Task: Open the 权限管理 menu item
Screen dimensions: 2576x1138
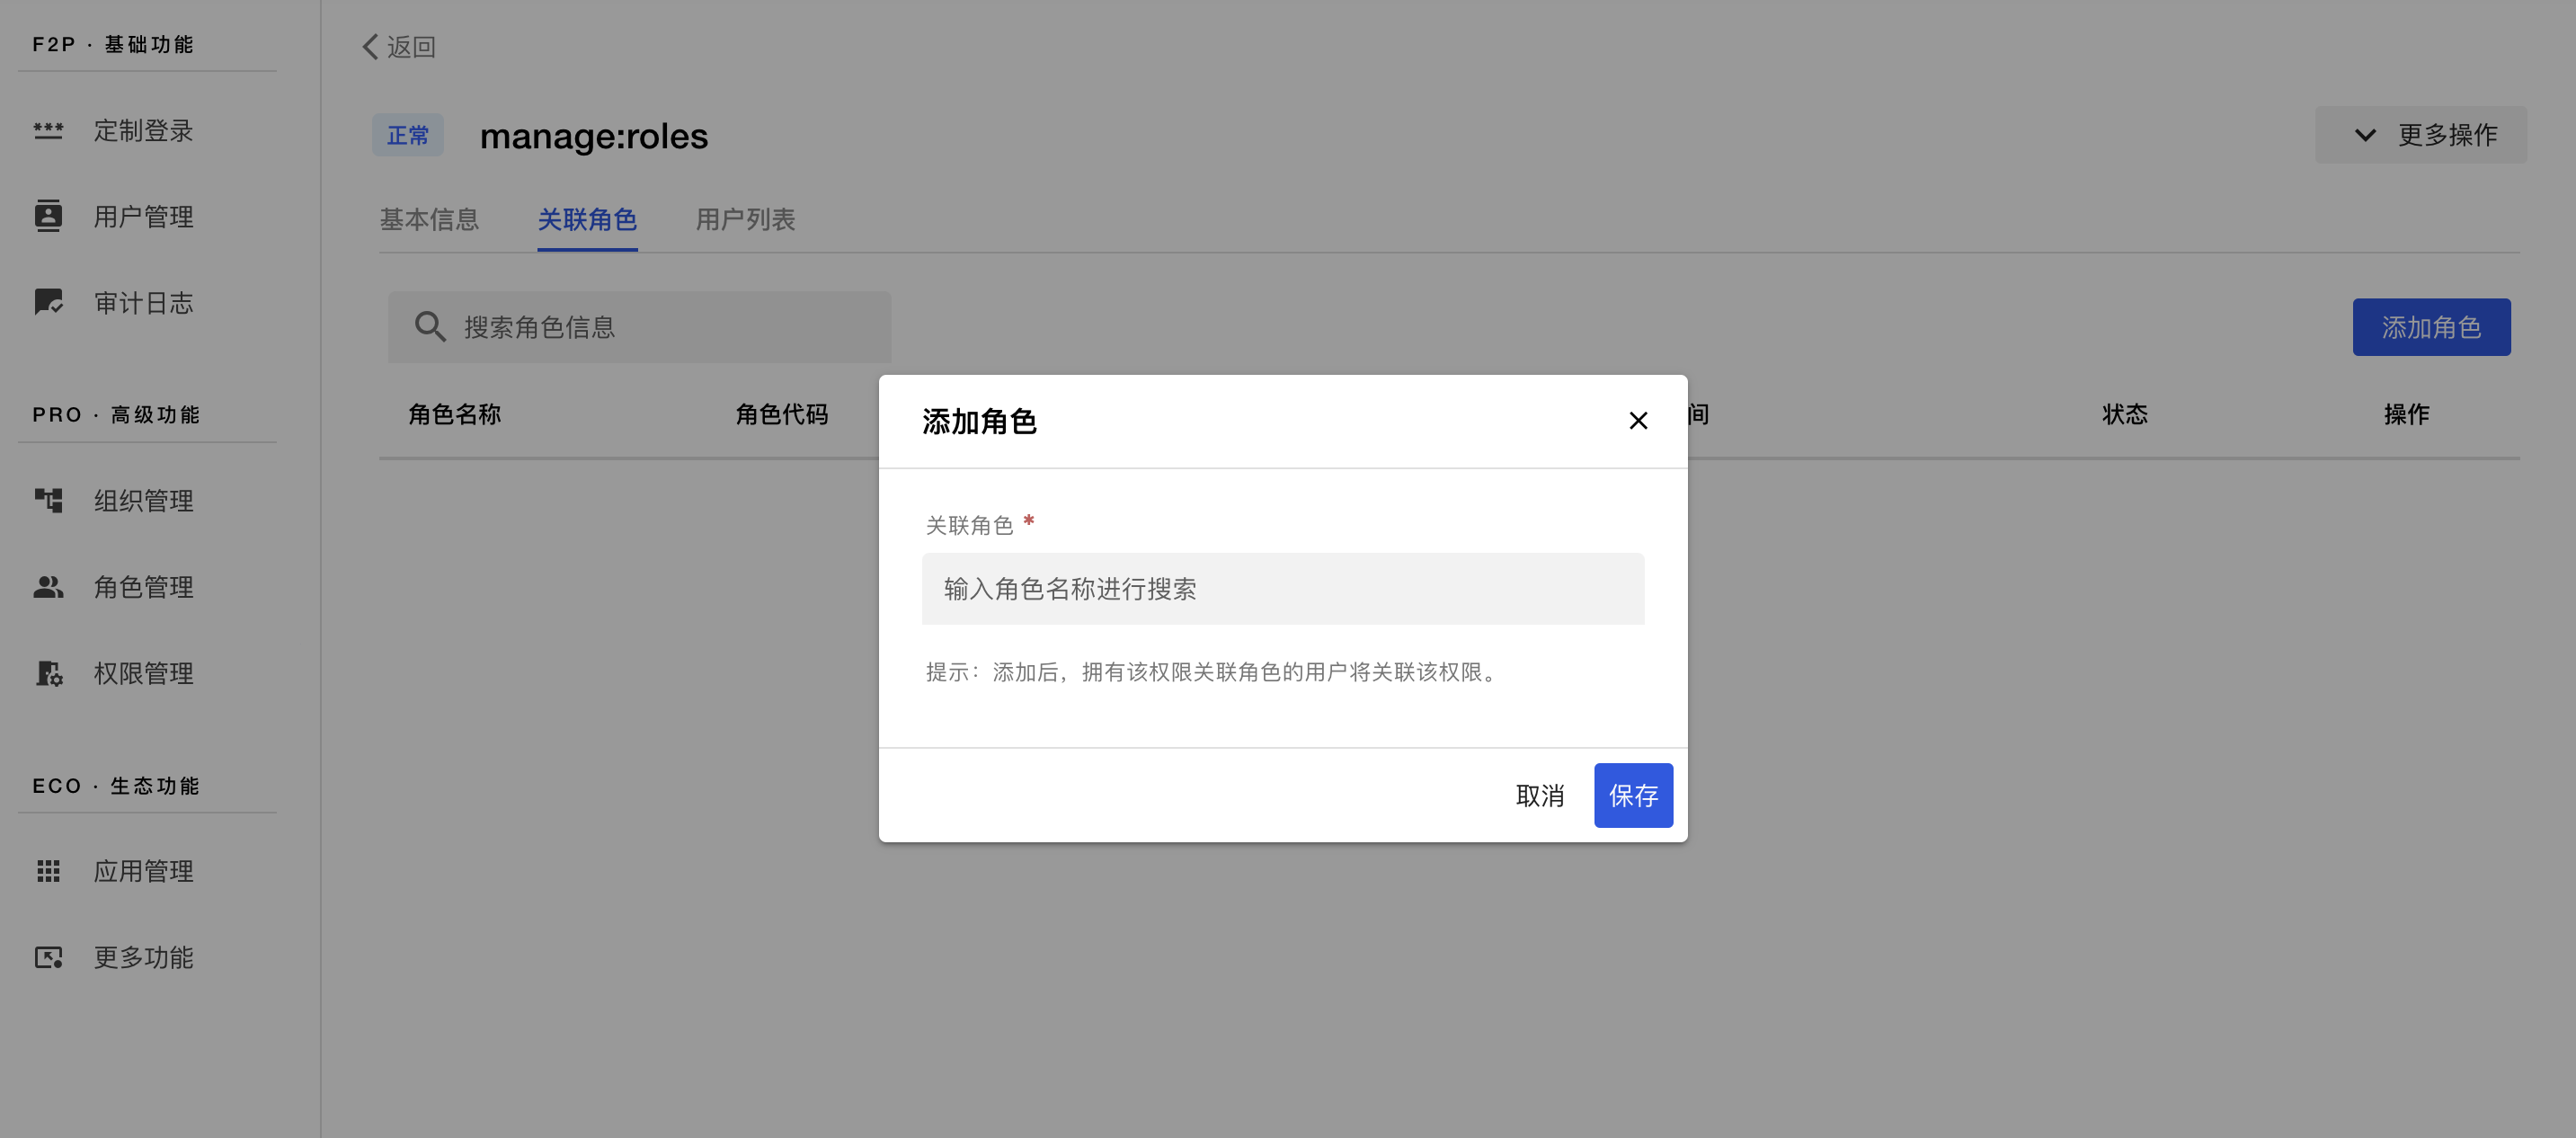Action: coord(144,673)
